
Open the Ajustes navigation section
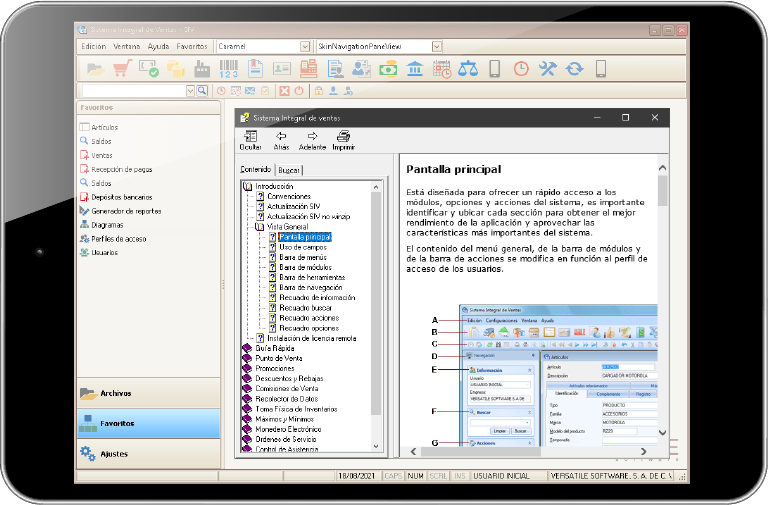pos(148,454)
